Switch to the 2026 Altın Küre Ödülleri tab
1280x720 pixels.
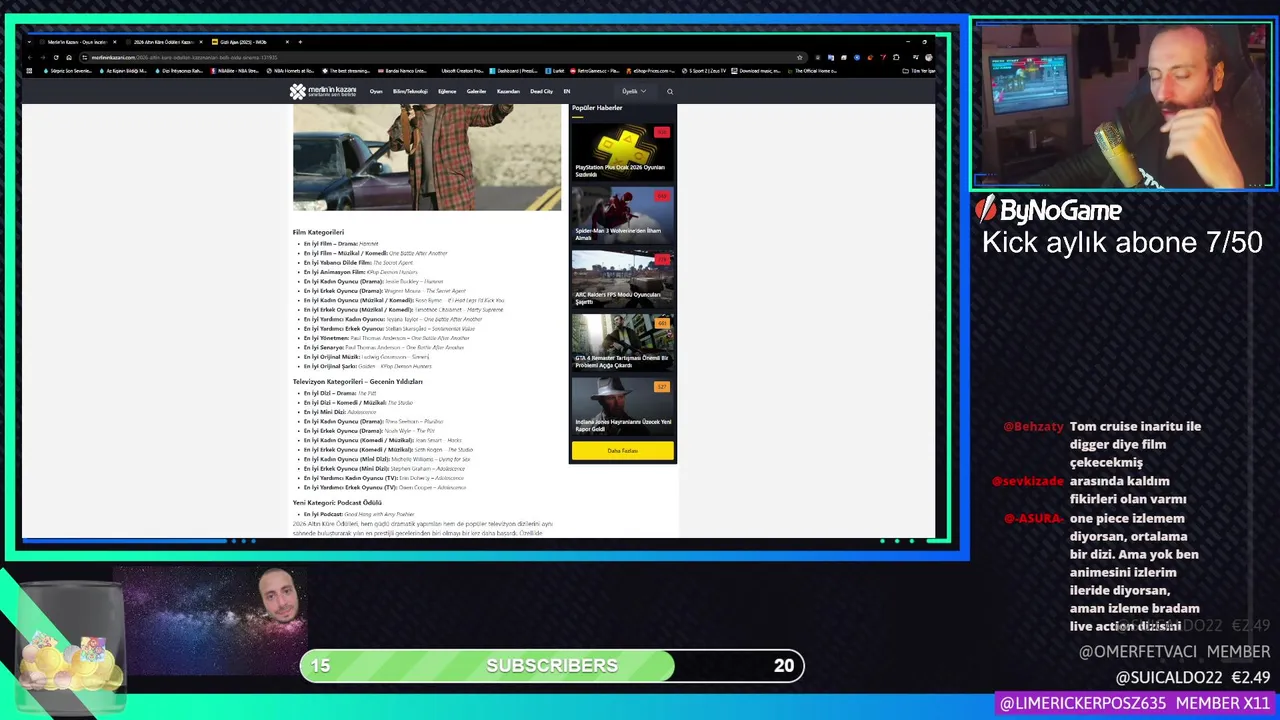(x=164, y=42)
